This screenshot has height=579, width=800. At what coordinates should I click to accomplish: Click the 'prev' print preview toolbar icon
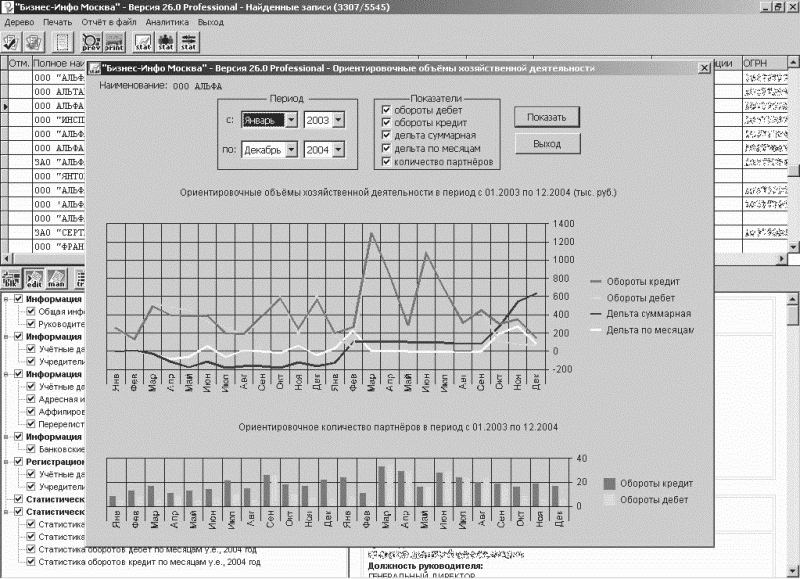point(91,42)
